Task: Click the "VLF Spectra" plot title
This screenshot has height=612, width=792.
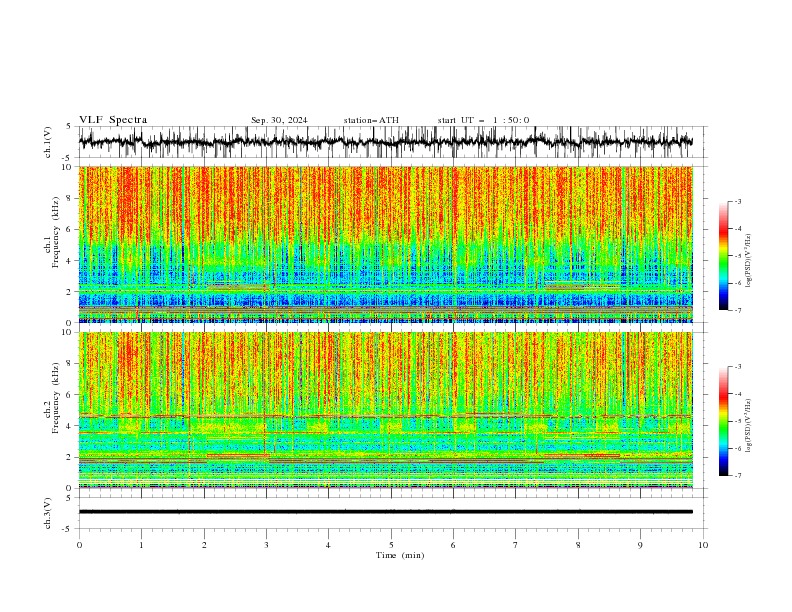Action: [113, 120]
